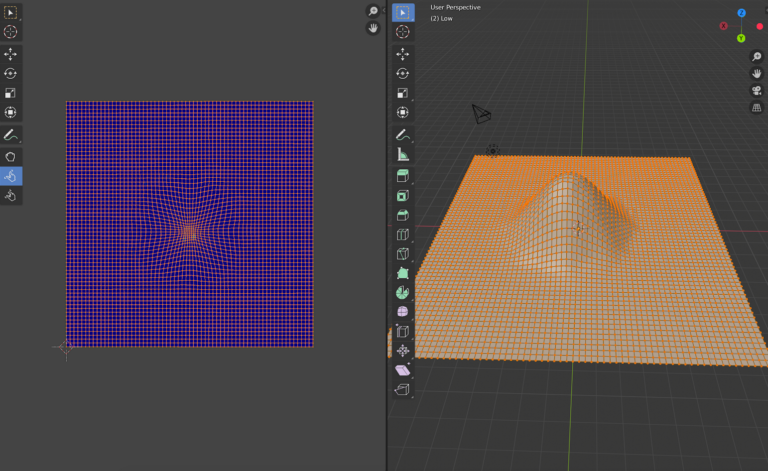
Task: Click the pan hand in 3D viewport
Action: pyautogui.click(x=757, y=74)
